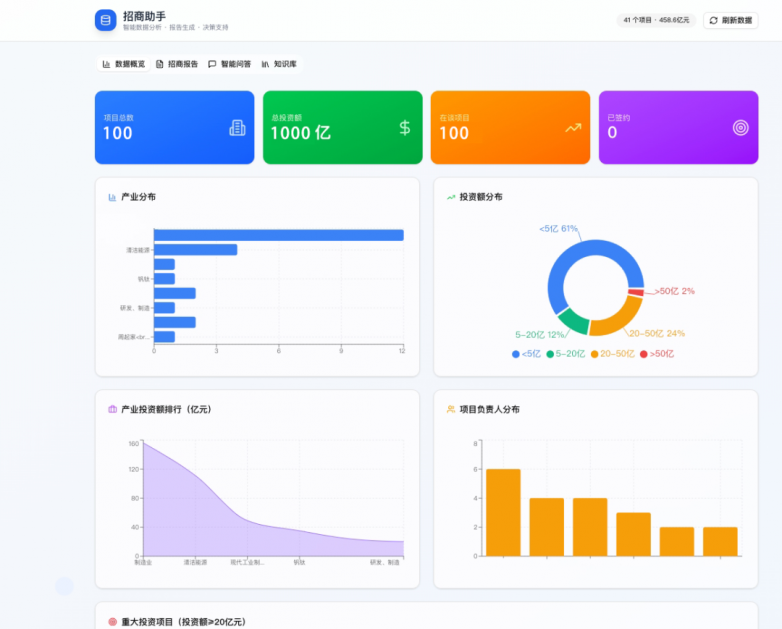Open the 招商报告 tab
Screen dimensions: 782x629
177,64
